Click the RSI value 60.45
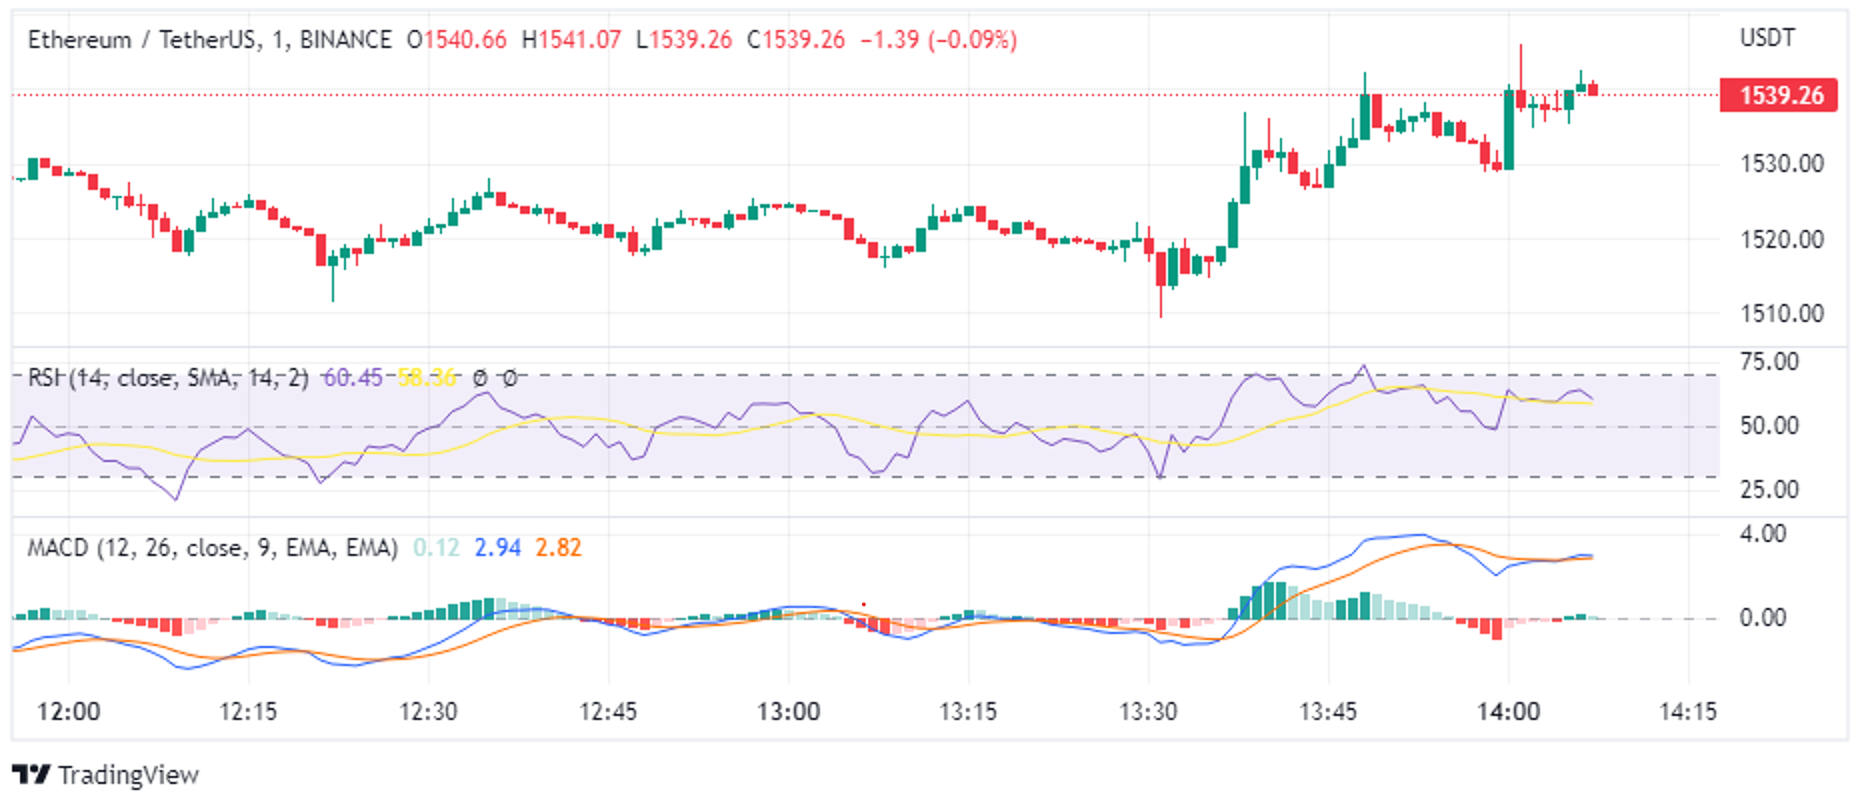The image size is (1862, 794). point(353,378)
